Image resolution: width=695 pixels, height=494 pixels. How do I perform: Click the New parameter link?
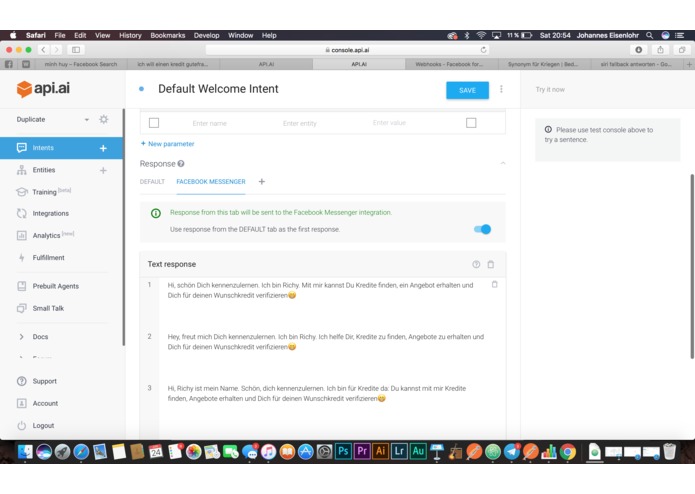tap(167, 144)
